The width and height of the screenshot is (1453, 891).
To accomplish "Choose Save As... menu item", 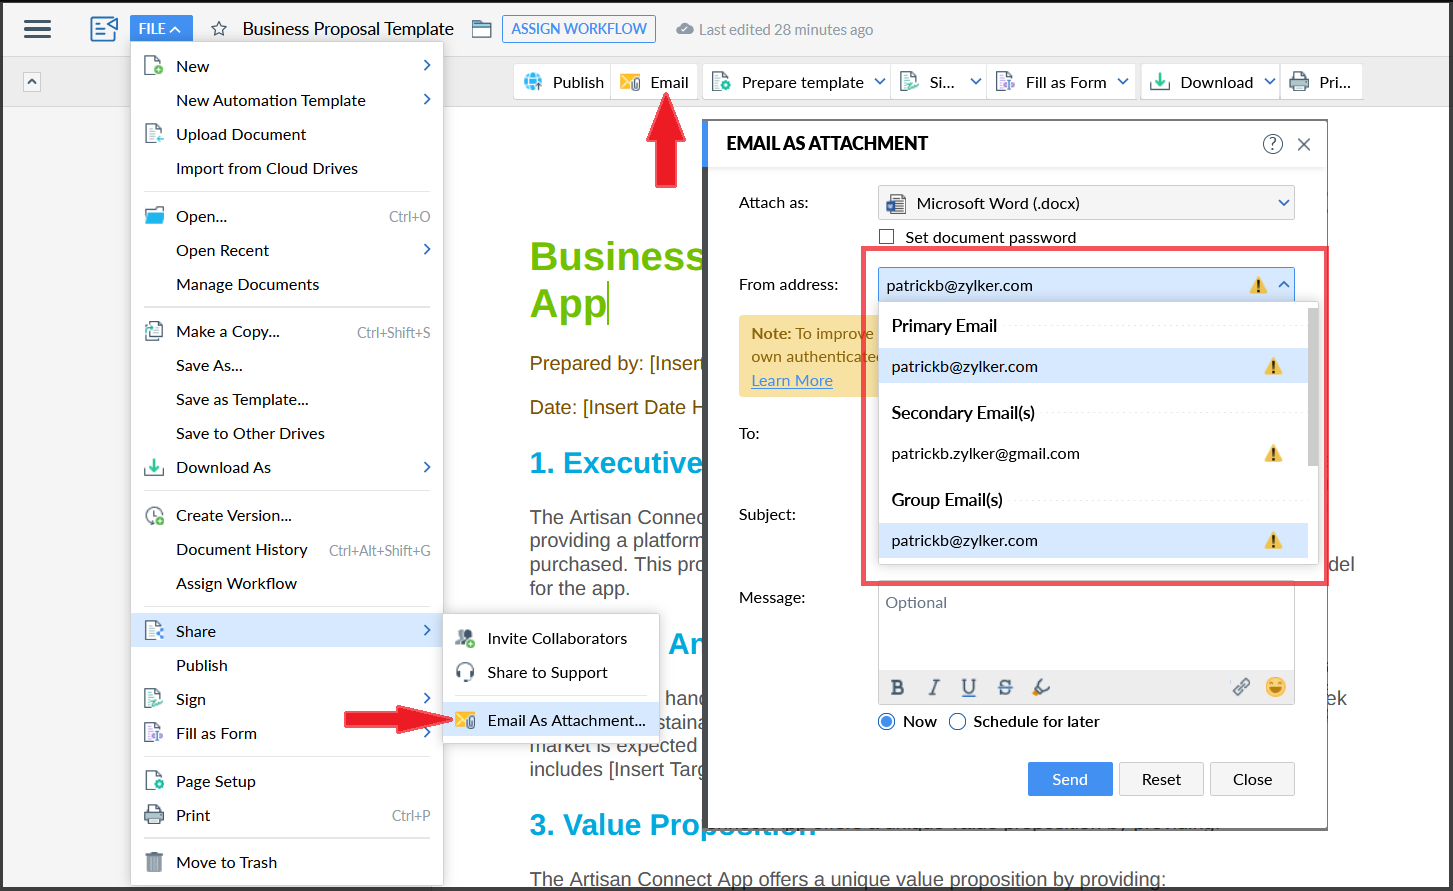I will (287, 365).
